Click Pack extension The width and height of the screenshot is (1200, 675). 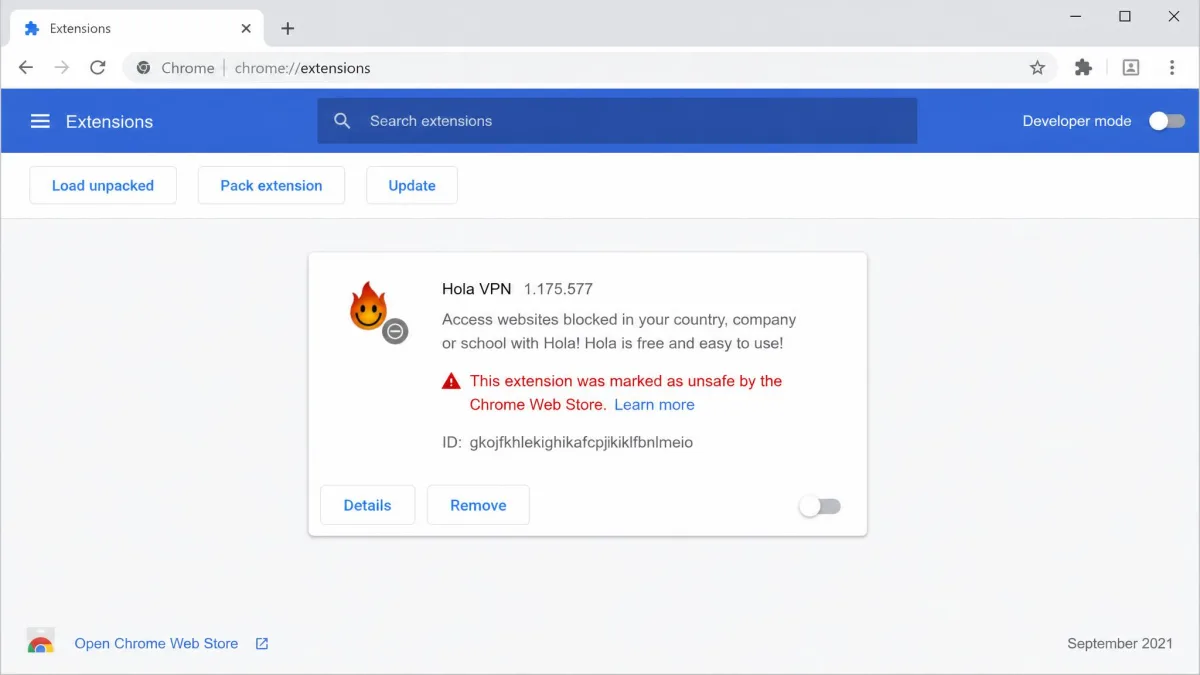[x=271, y=185]
